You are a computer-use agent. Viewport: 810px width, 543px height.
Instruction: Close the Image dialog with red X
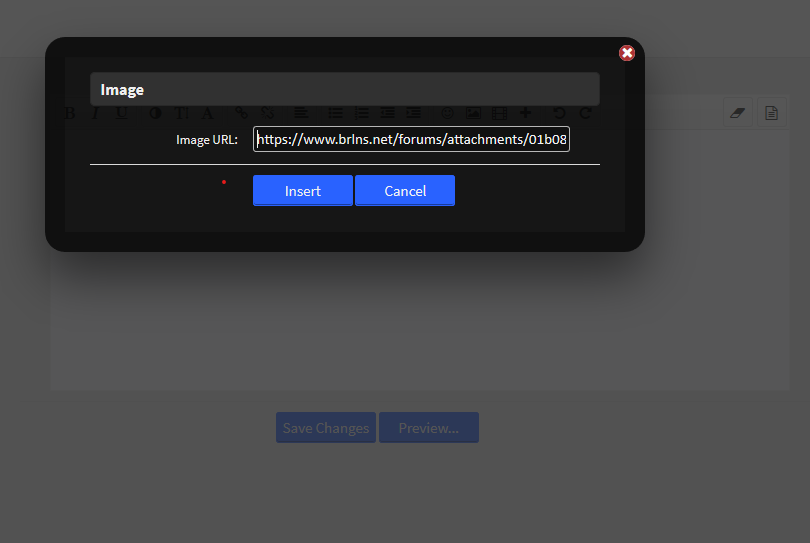[x=627, y=53]
